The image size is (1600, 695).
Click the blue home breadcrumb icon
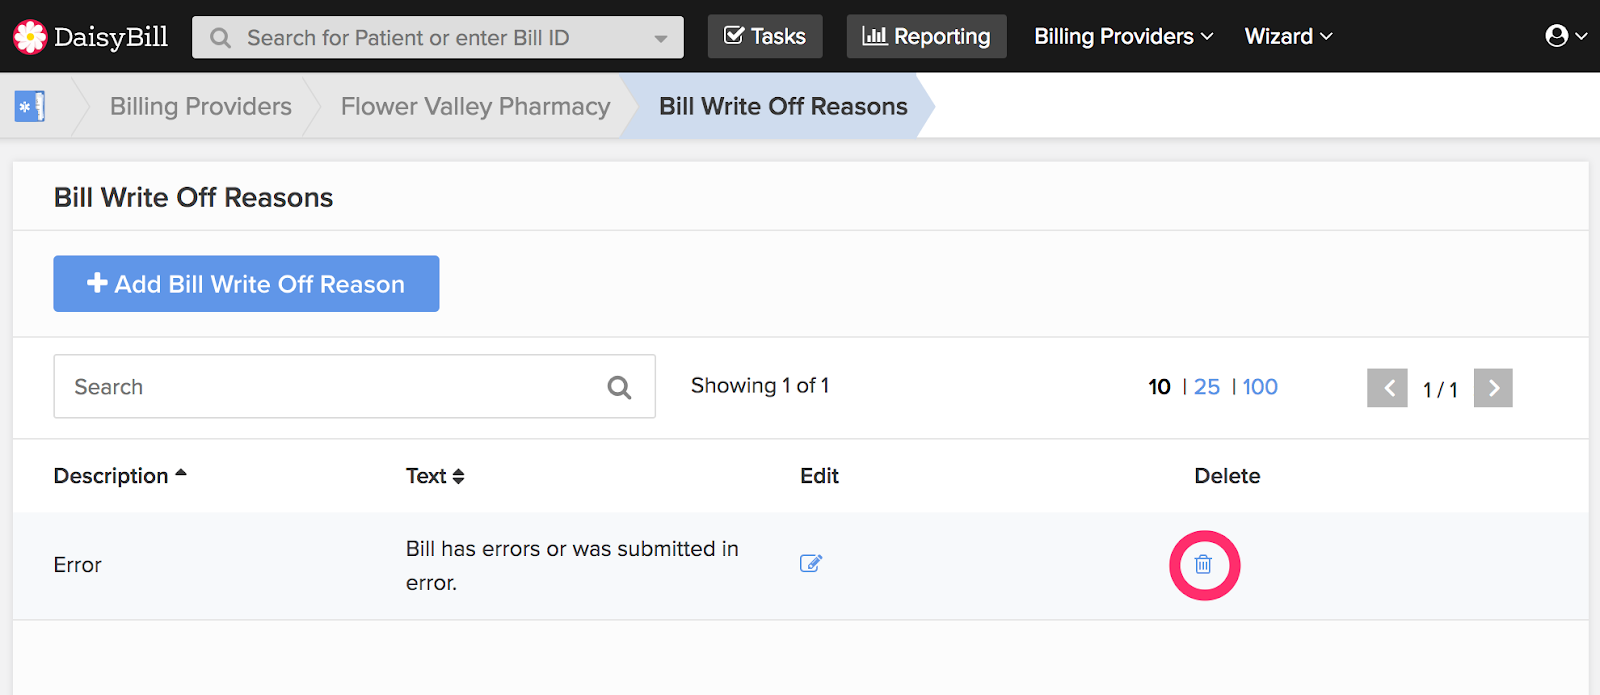[30, 106]
